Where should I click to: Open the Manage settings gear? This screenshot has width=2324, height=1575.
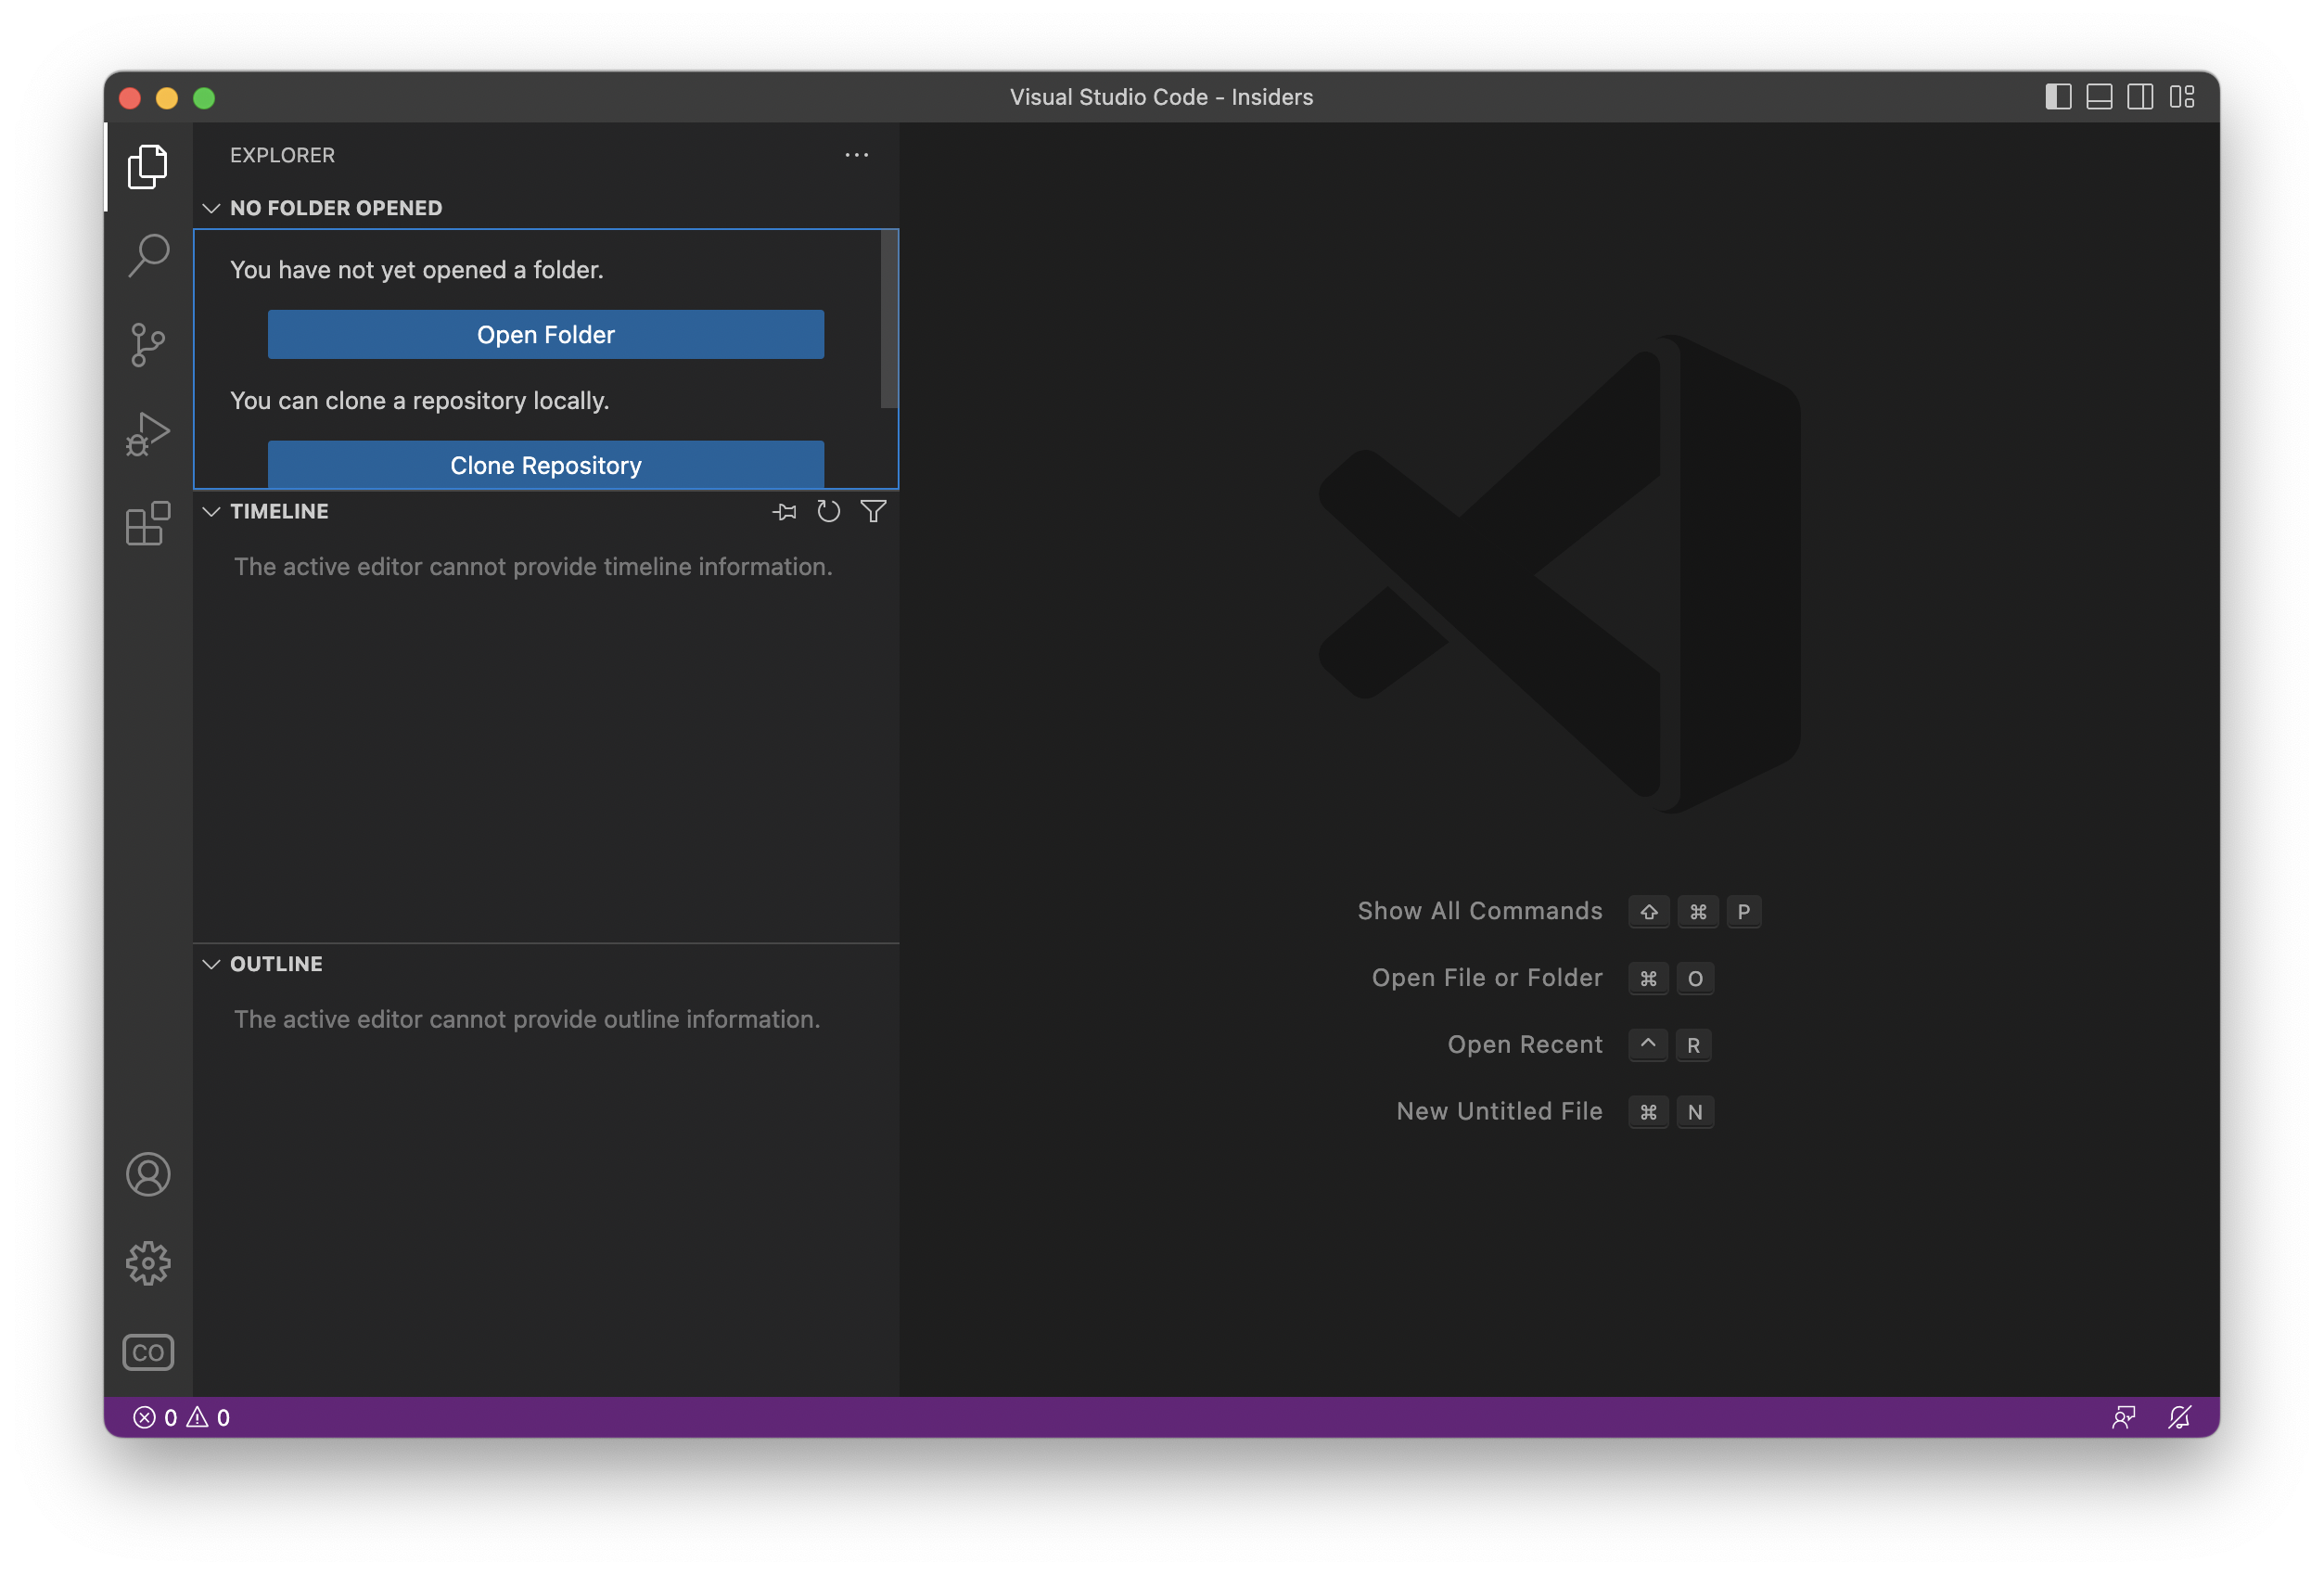(x=148, y=1263)
